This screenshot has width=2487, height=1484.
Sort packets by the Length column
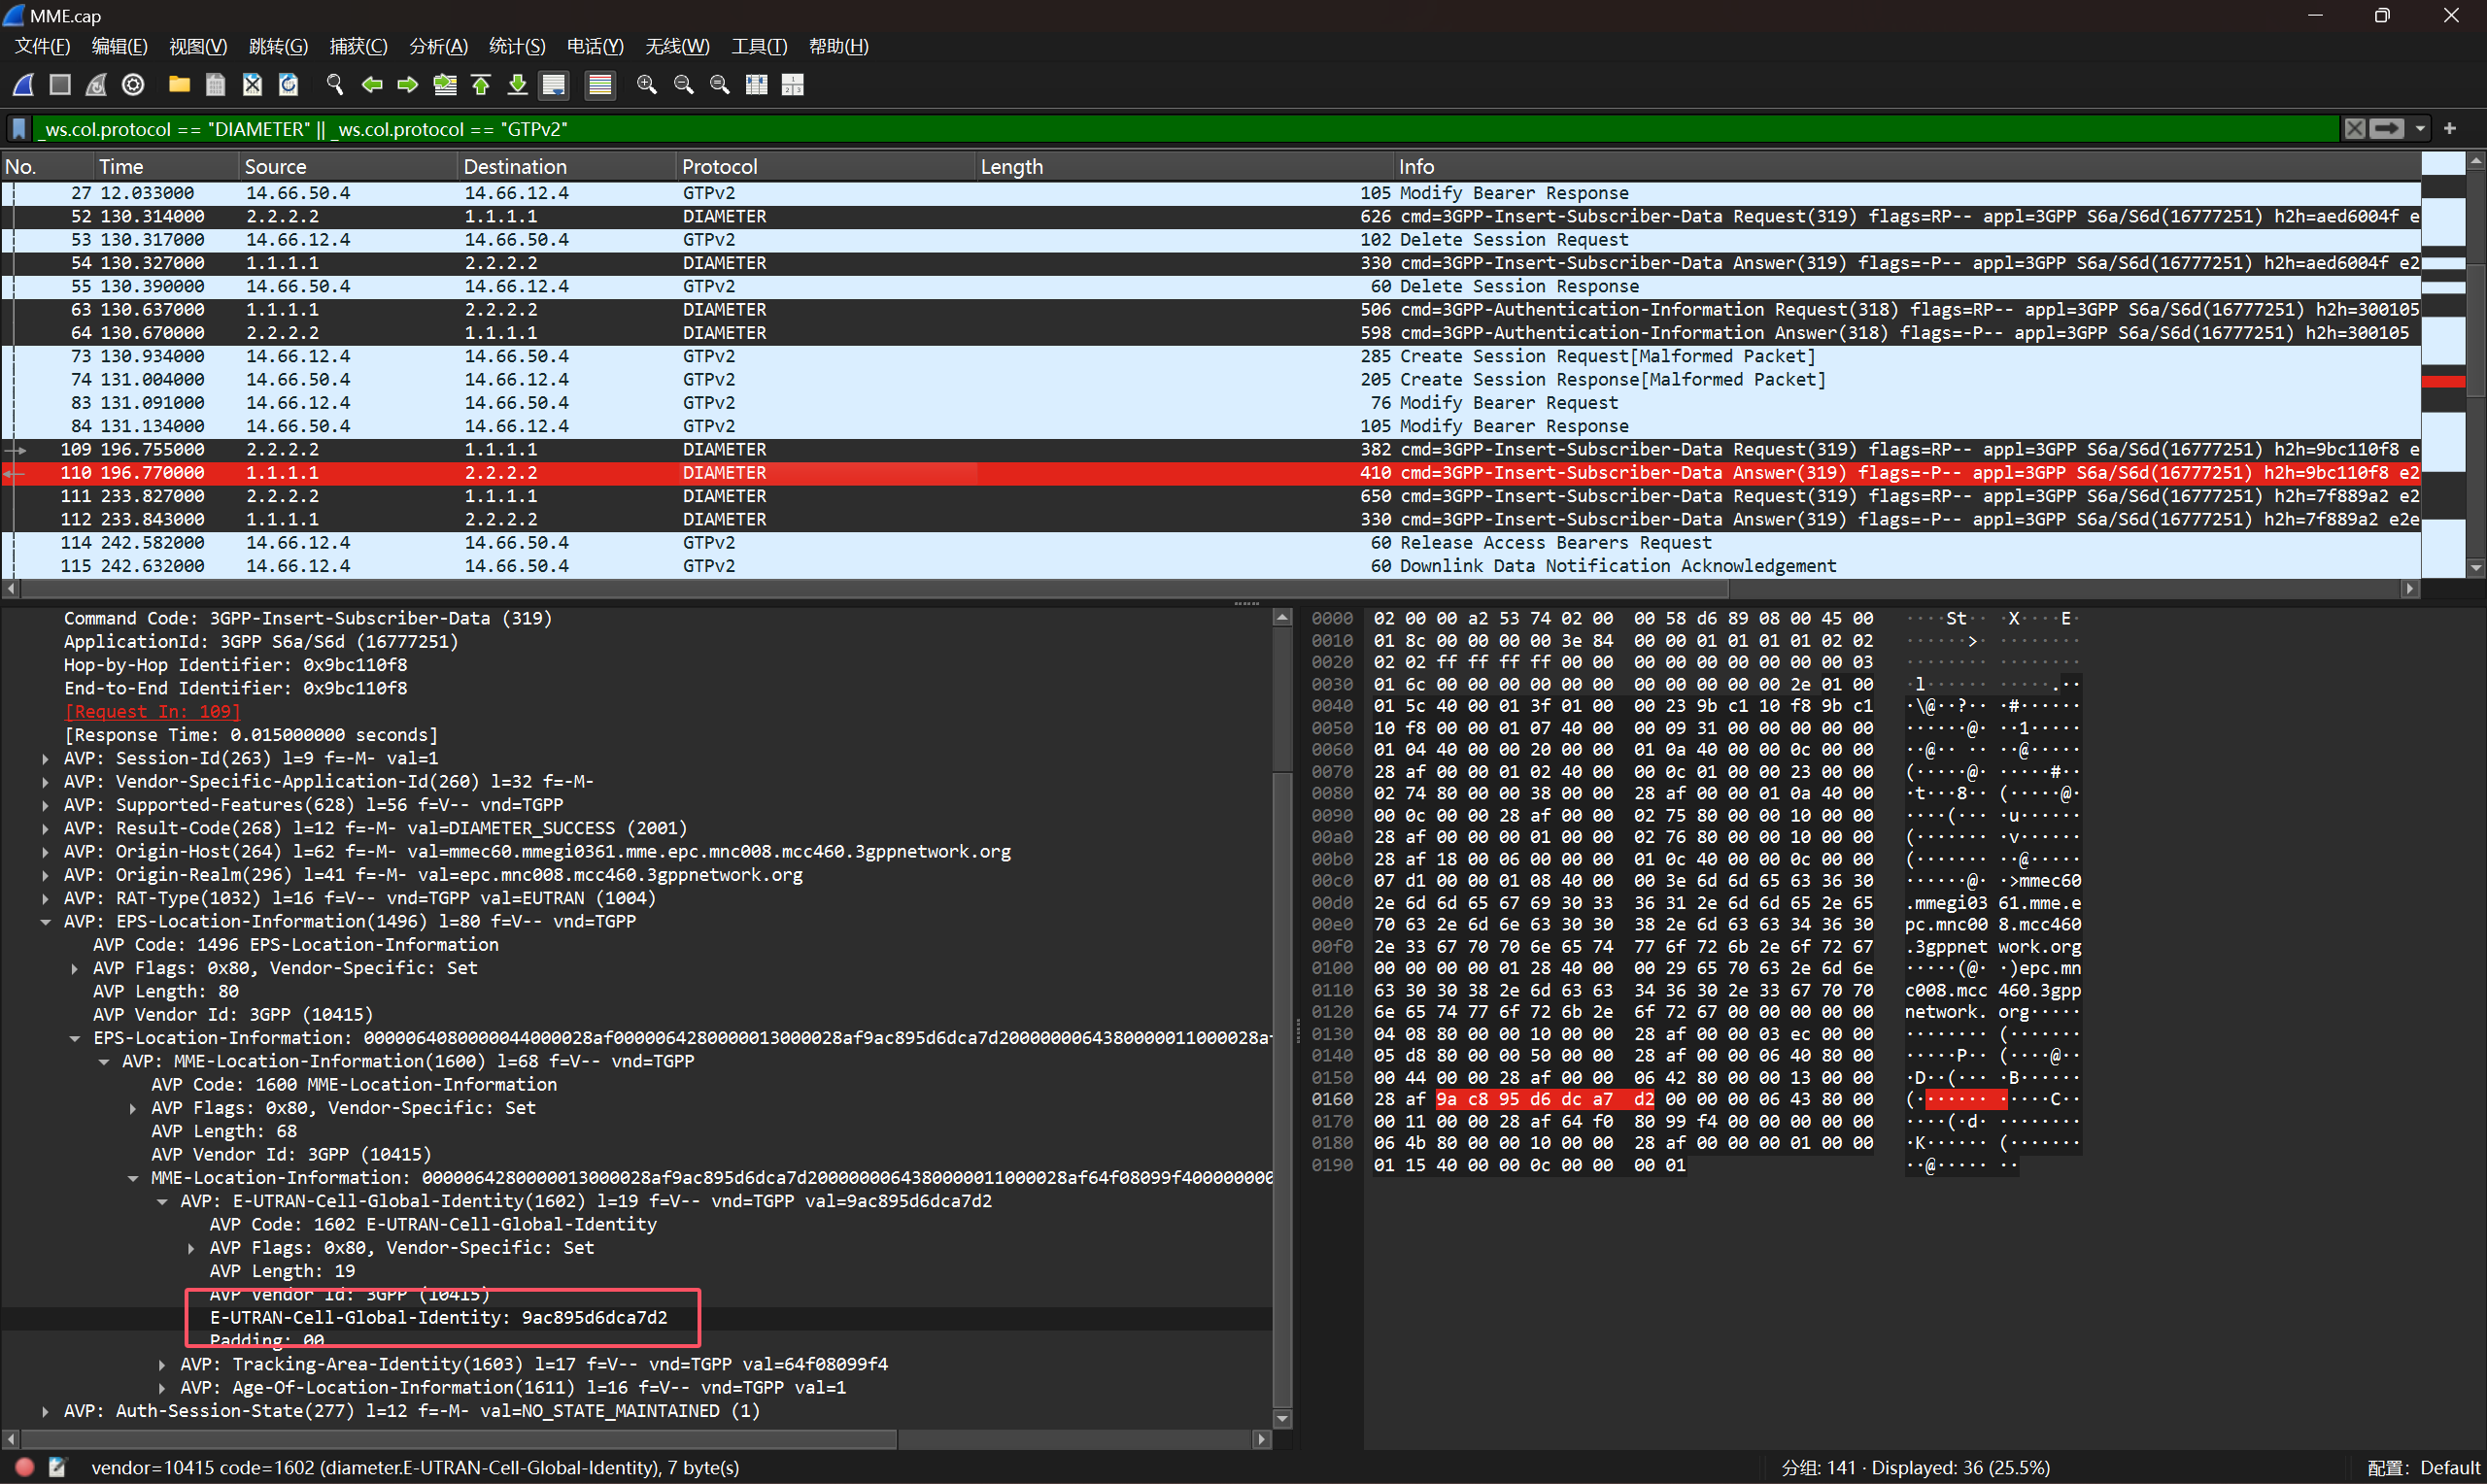click(1185, 167)
